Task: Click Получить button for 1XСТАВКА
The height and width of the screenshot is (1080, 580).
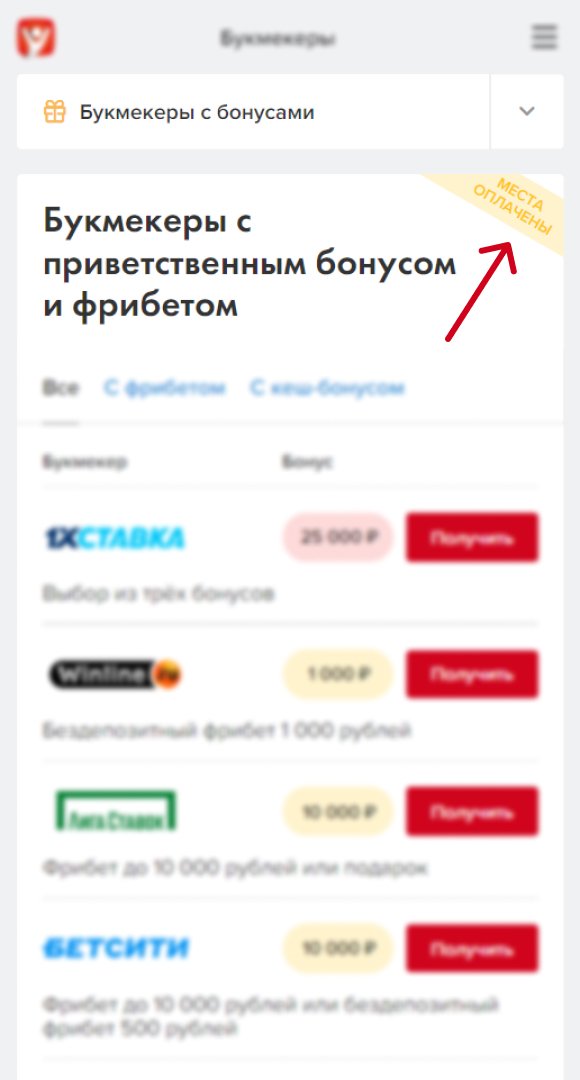Action: point(473,537)
